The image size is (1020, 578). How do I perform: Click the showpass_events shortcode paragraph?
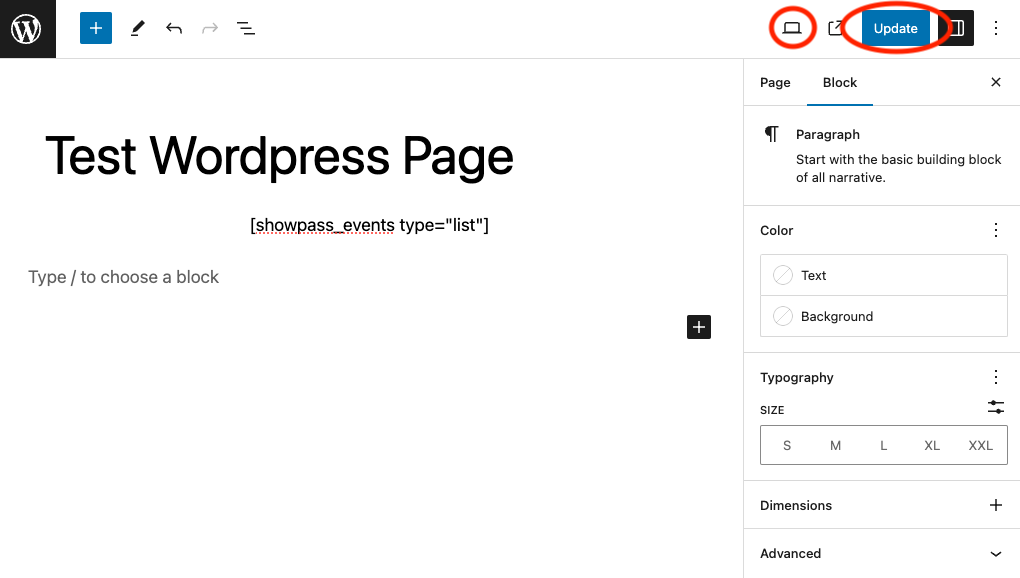(x=369, y=225)
